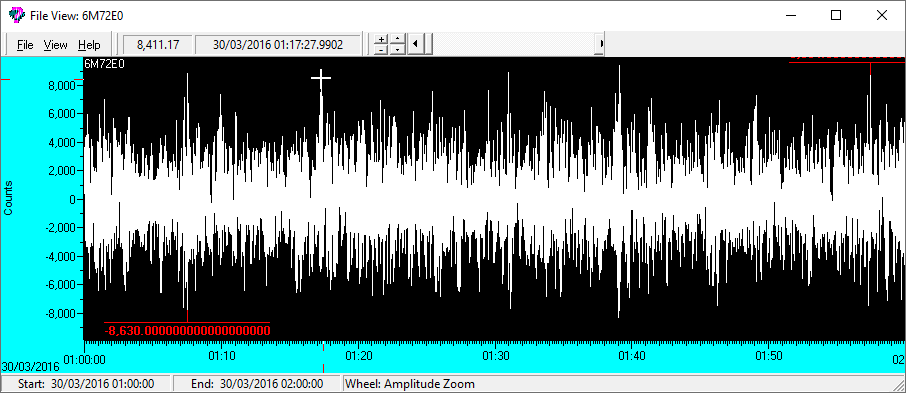Image resolution: width=906 pixels, height=393 pixels.
Task: Click the Start time status field
Action: click(86, 384)
